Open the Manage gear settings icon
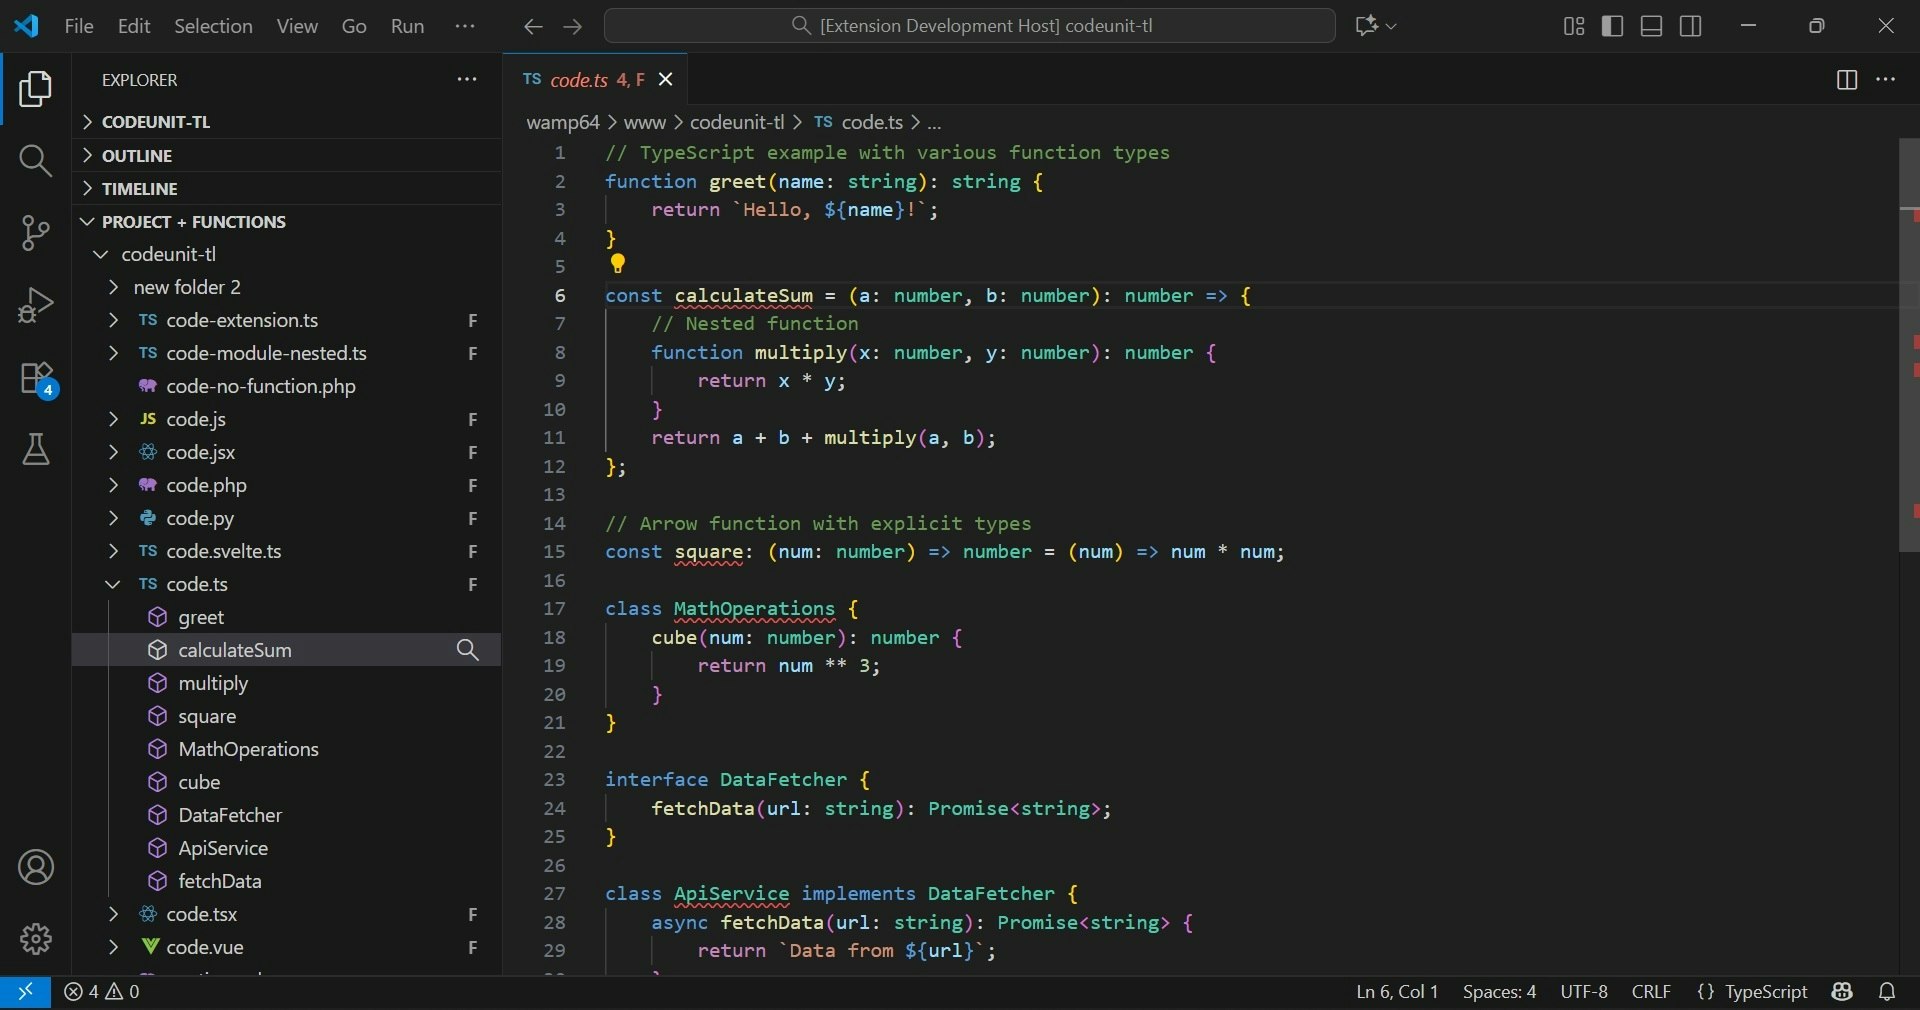 36,938
